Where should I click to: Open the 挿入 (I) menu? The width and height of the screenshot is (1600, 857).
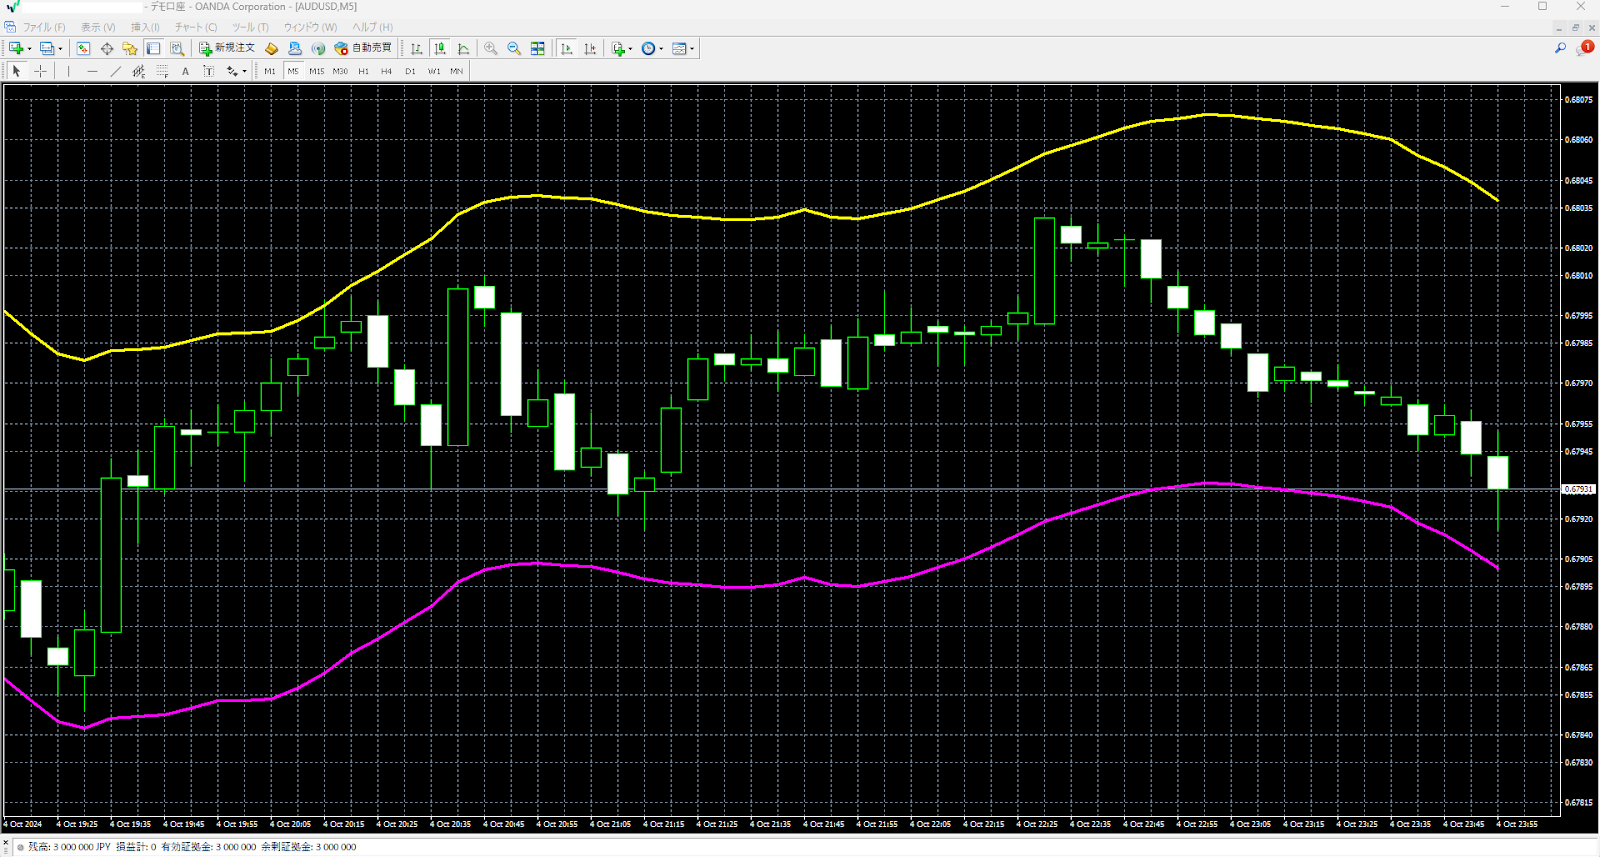145,27
